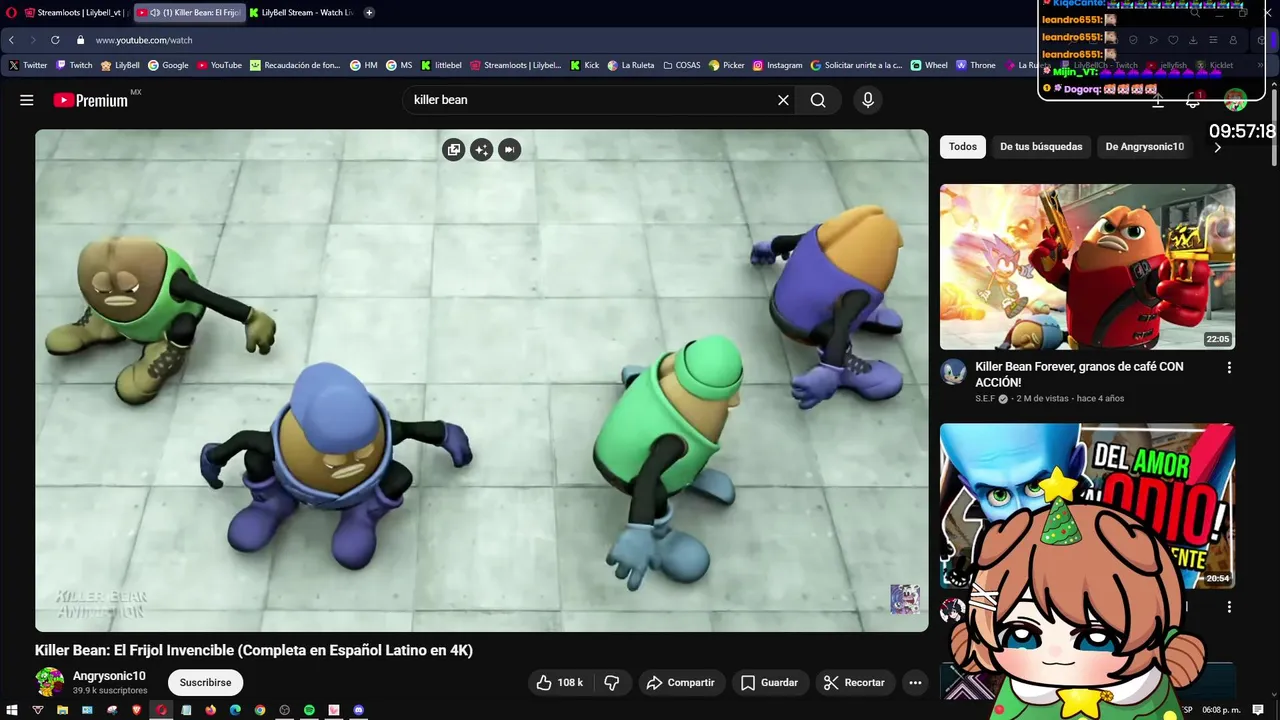Open the Wheel bookmark

point(929,65)
